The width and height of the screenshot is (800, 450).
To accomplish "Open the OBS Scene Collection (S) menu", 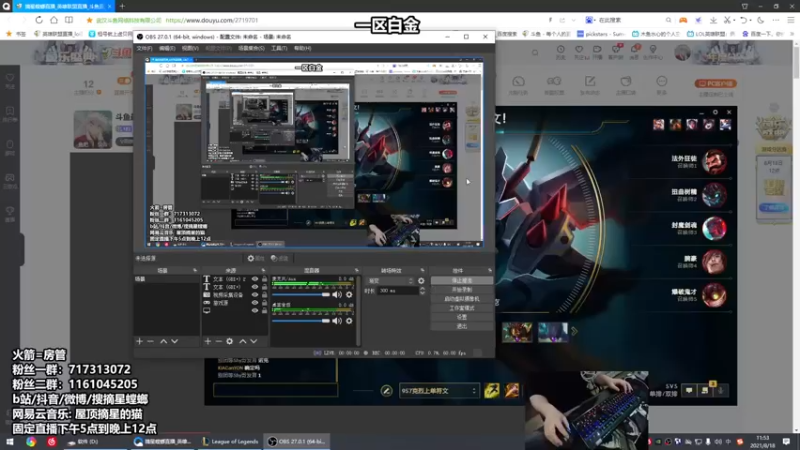I will pyautogui.click(x=251, y=48).
